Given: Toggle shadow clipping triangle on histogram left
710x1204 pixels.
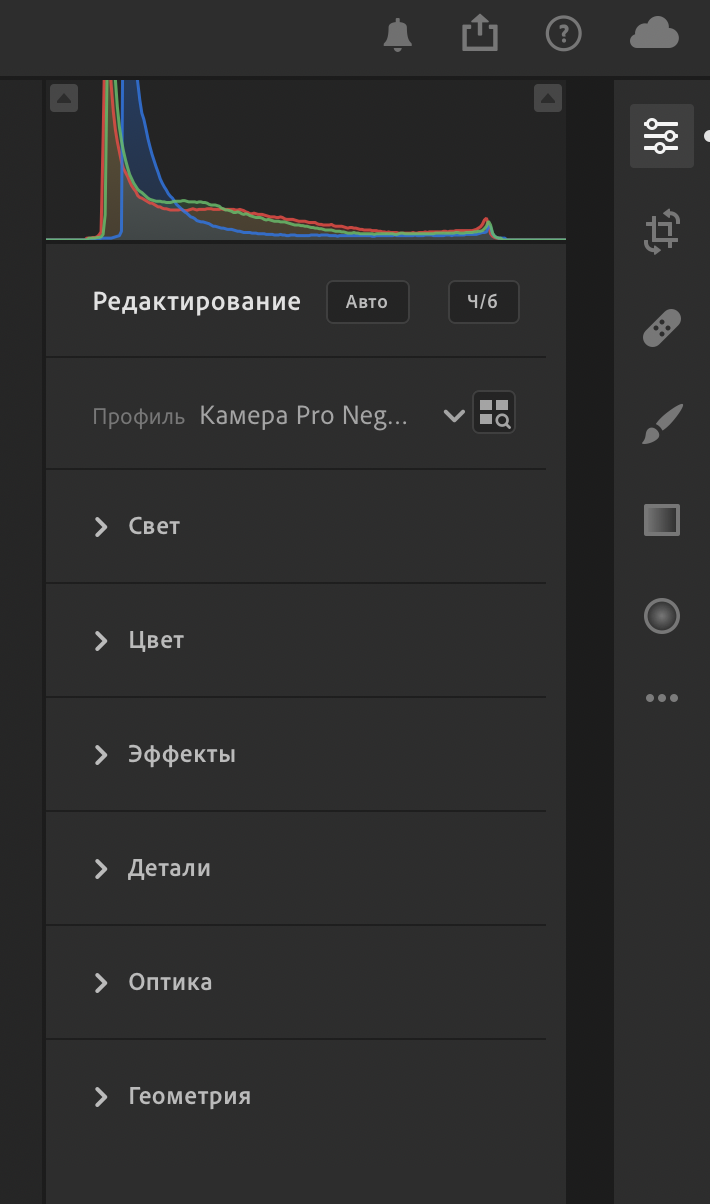Looking at the screenshot, I should pos(64,98).
